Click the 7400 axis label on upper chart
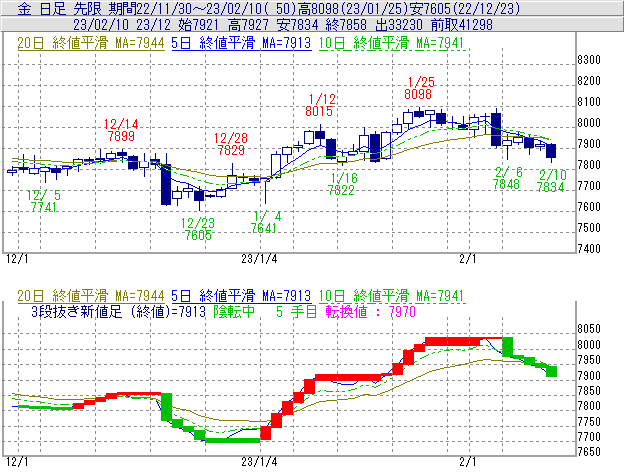 (x=589, y=249)
